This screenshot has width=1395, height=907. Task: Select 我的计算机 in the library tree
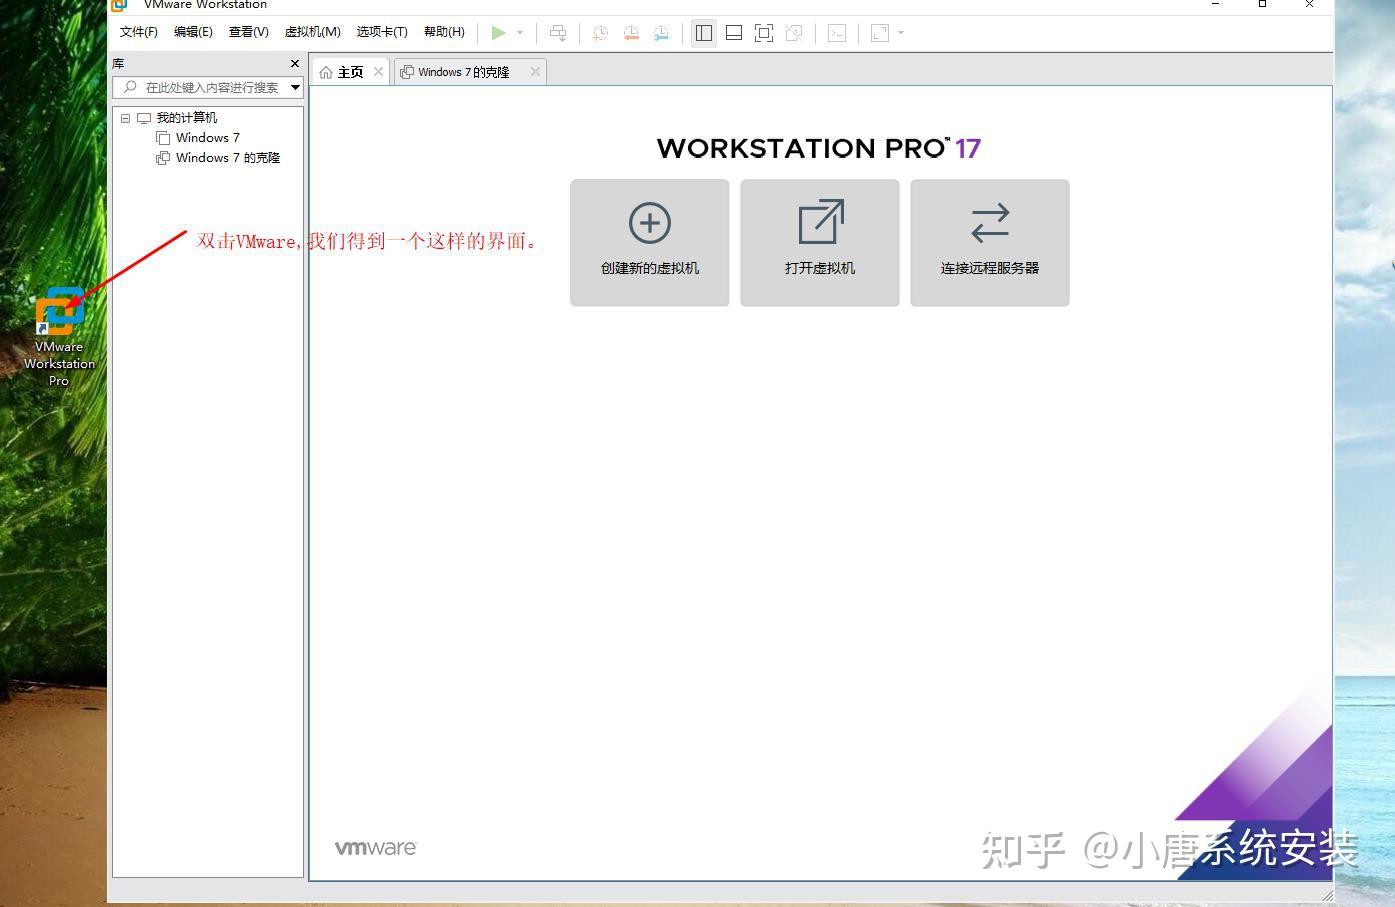[x=186, y=118]
